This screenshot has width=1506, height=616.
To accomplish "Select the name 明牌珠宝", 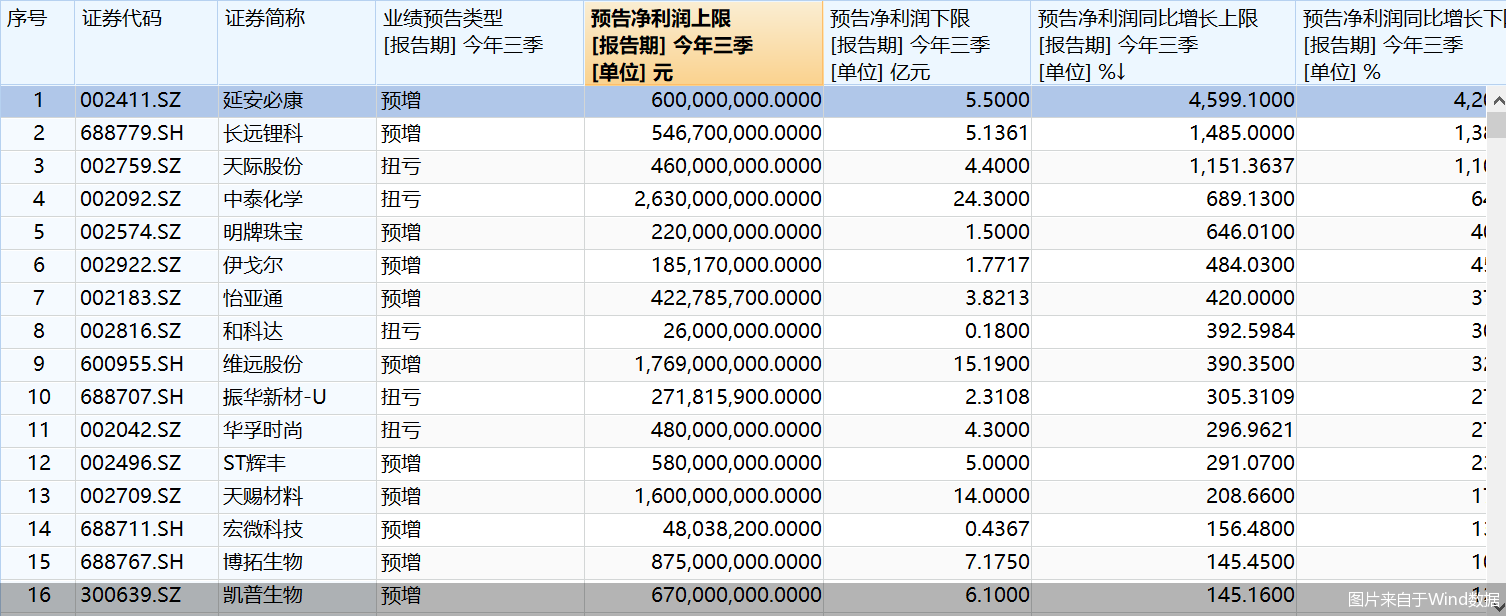I will [x=262, y=232].
